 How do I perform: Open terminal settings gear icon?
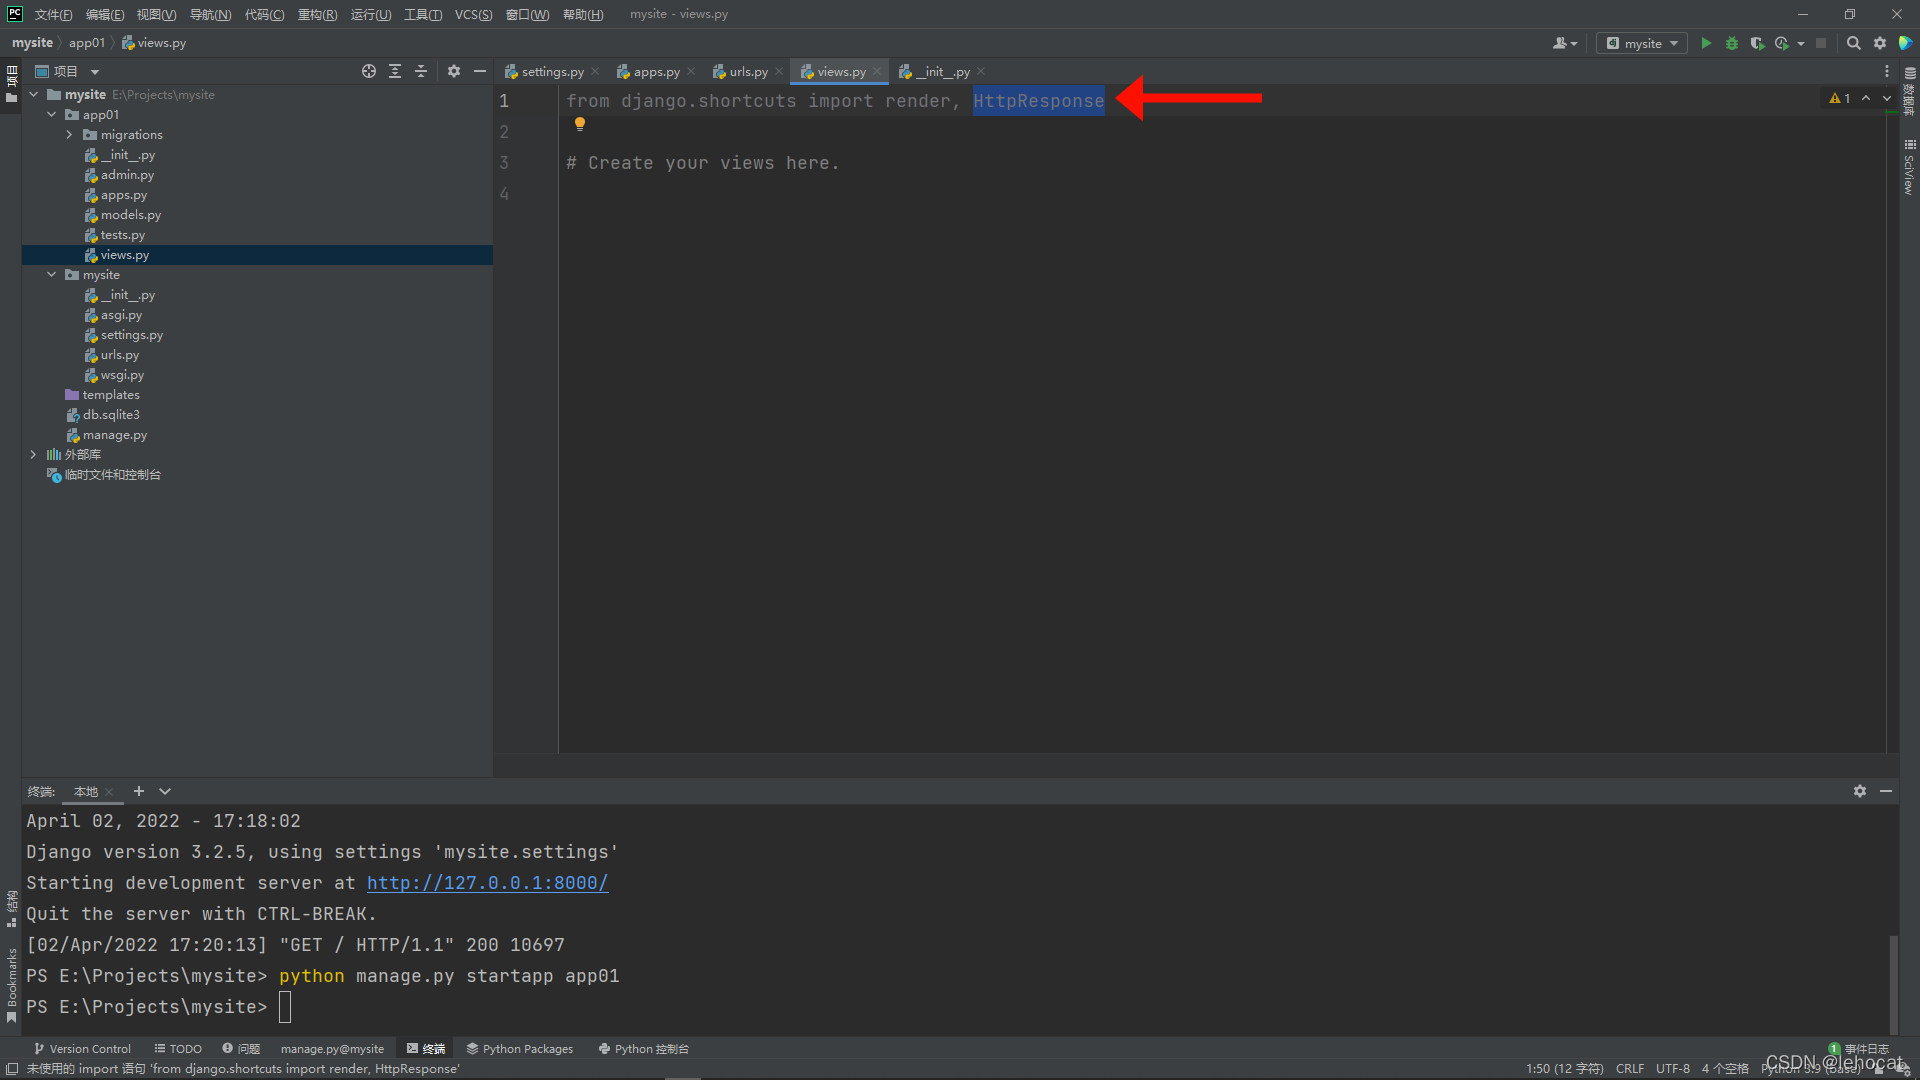point(1859,791)
